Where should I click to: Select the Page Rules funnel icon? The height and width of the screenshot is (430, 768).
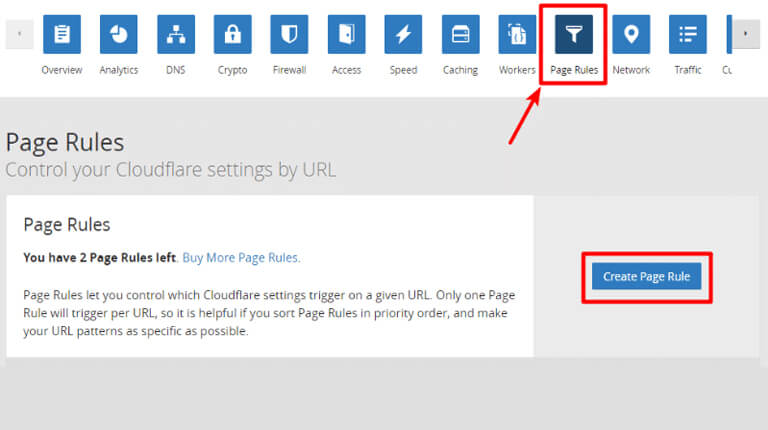coord(574,34)
